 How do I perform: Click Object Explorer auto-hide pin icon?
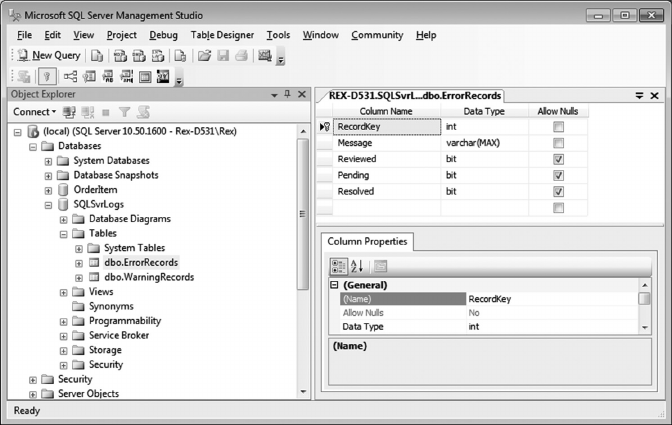(x=288, y=94)
